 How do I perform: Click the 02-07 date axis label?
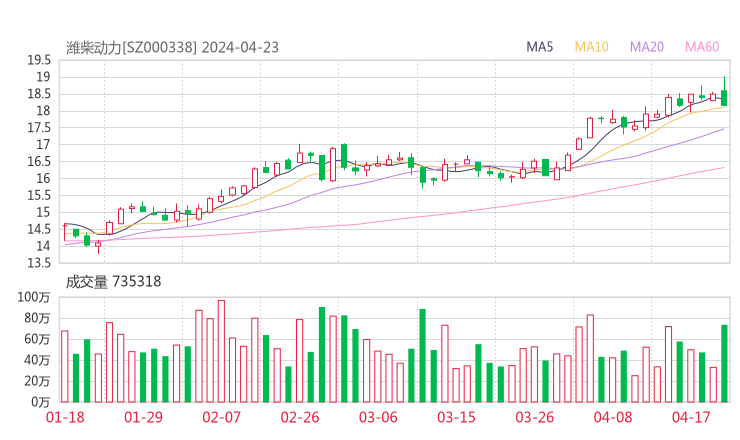pyautogui.click(x=222, y=417)
